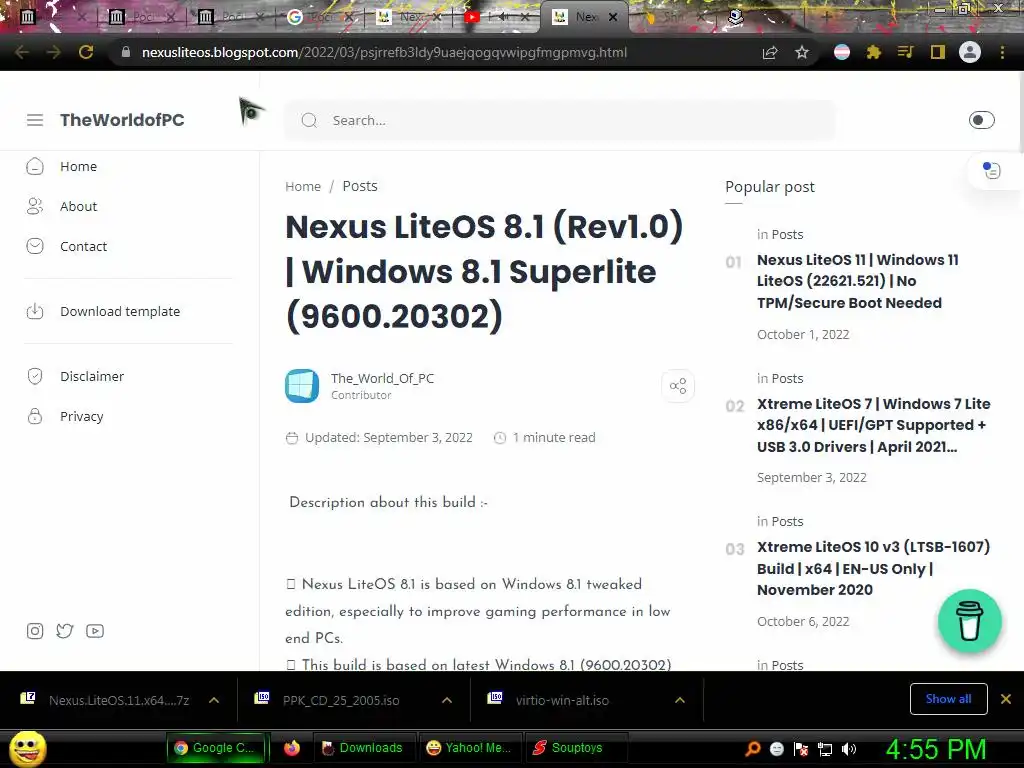1024x768 pixels.
Task: Open the Downloads taskbar window
Action: tap(362, 748)
